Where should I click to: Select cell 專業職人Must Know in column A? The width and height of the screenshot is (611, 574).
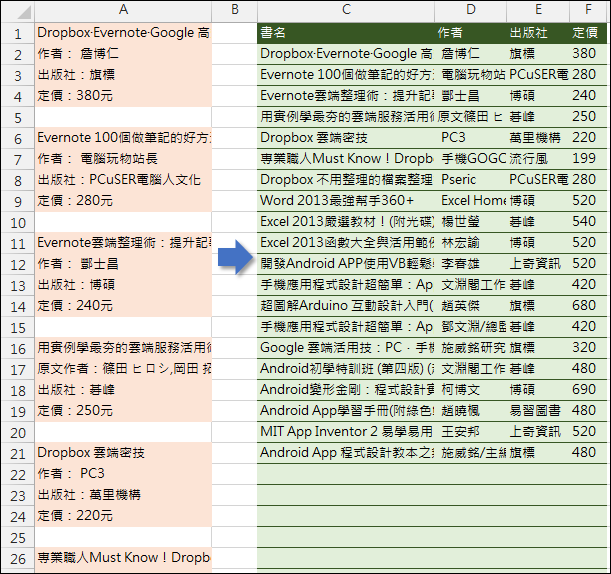123,558
